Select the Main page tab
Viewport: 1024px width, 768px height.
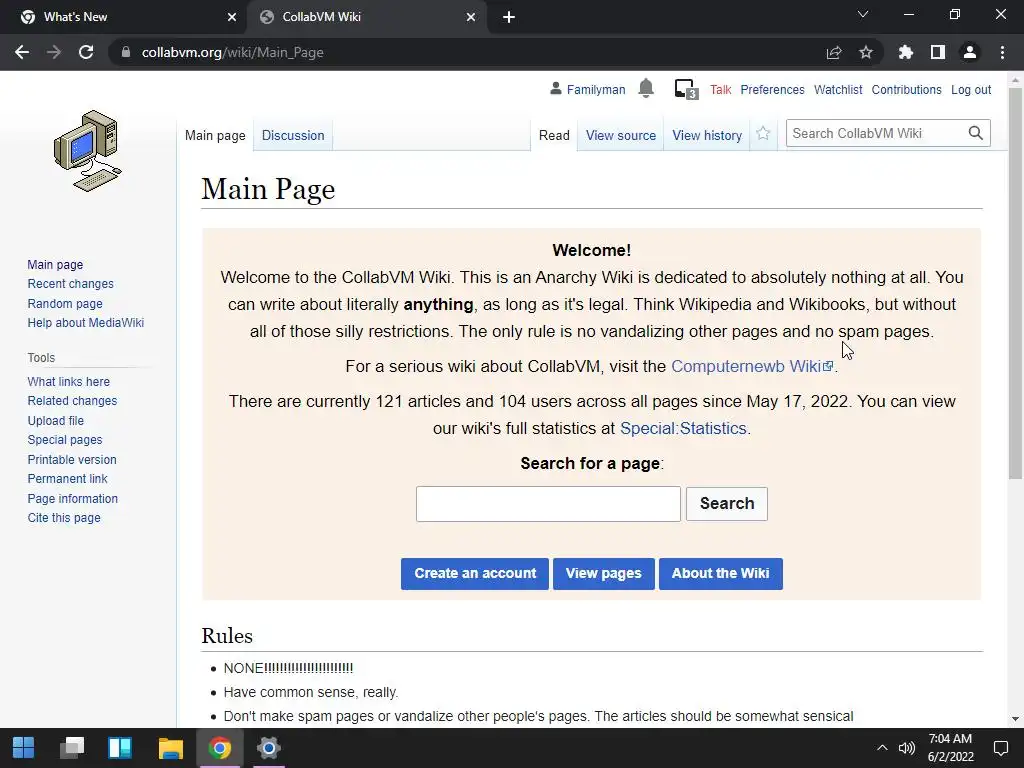pyautogui.click(x=215, y=135)
